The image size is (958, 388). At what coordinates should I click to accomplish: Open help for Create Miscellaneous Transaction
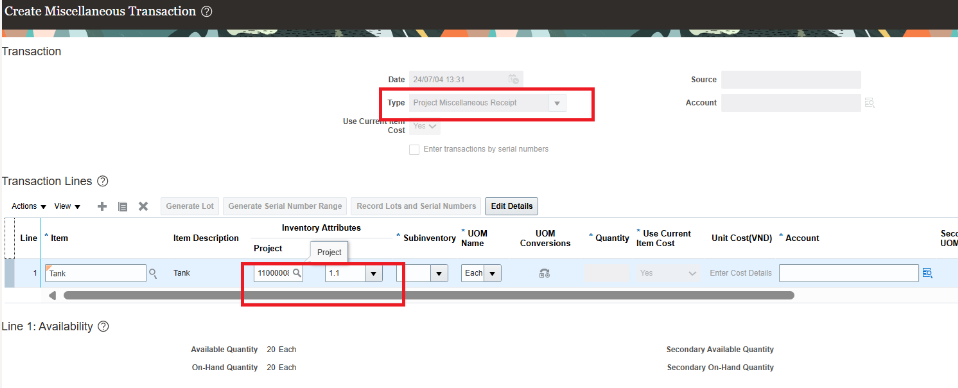(207, 12)
